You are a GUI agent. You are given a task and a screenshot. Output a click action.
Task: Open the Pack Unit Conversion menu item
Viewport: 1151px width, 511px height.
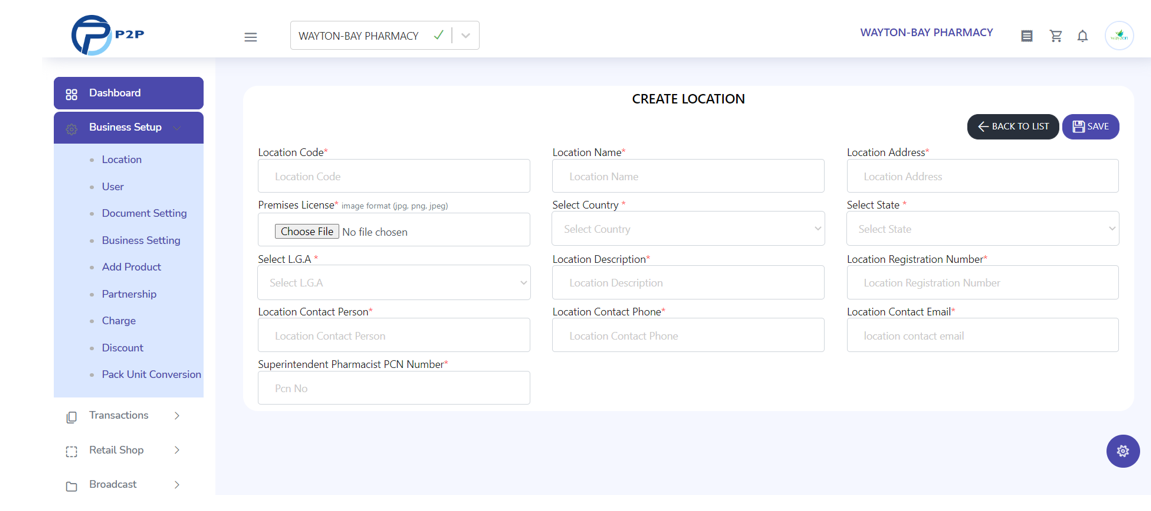coord(151,374)
